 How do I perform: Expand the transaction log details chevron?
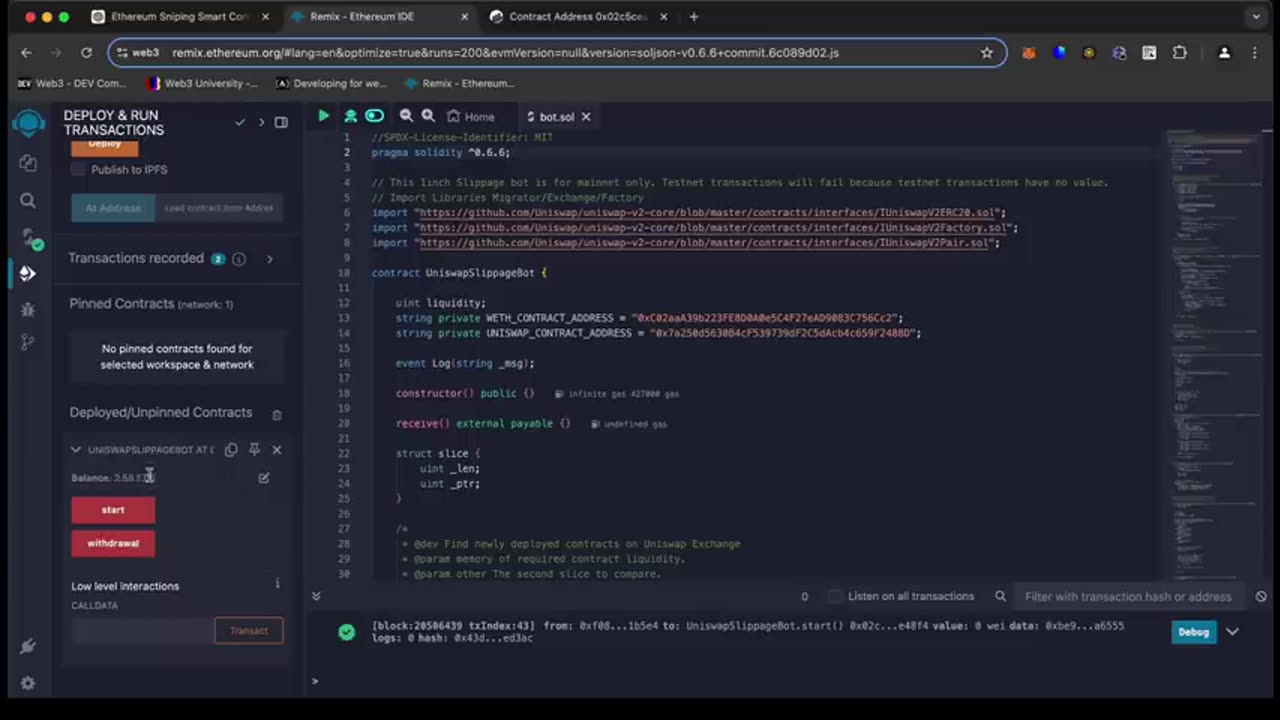(x=1233, y=632)
